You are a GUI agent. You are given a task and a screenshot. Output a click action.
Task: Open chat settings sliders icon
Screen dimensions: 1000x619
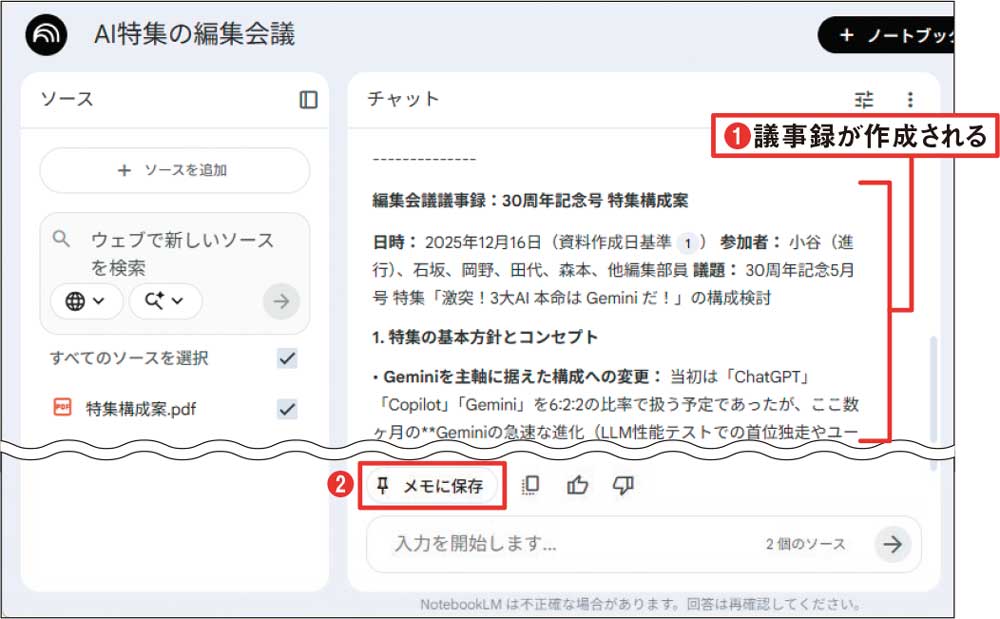[x=864, y=99]
